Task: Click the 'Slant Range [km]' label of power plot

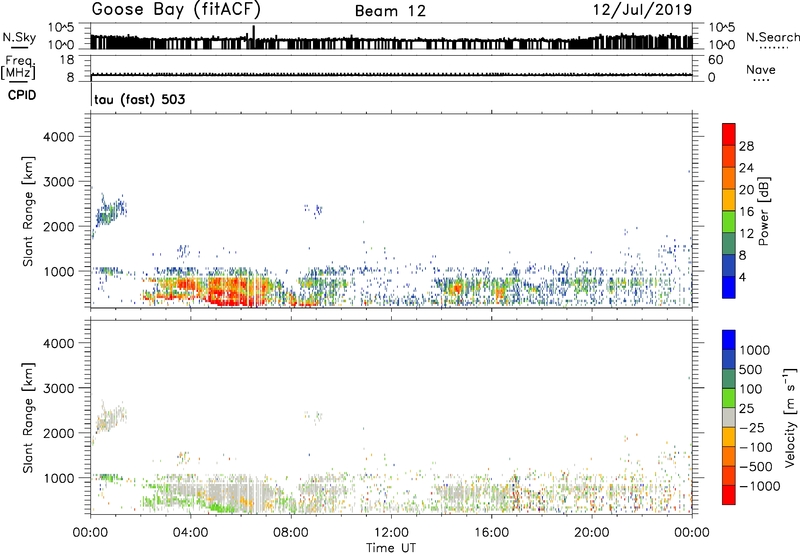Action: (28, 211)
